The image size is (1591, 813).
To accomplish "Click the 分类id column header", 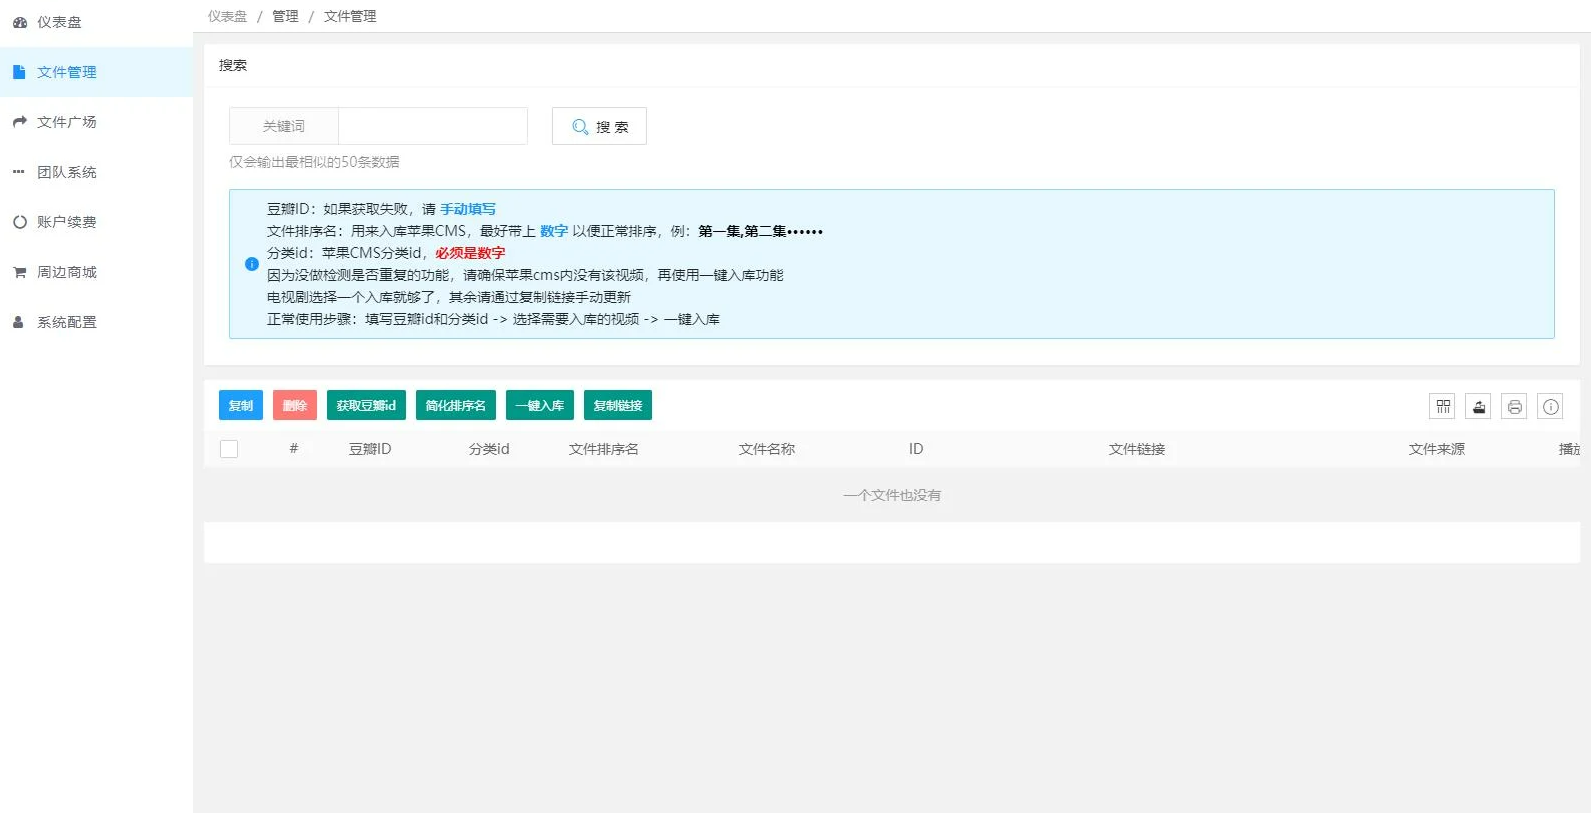I will [x=489, y=449].
